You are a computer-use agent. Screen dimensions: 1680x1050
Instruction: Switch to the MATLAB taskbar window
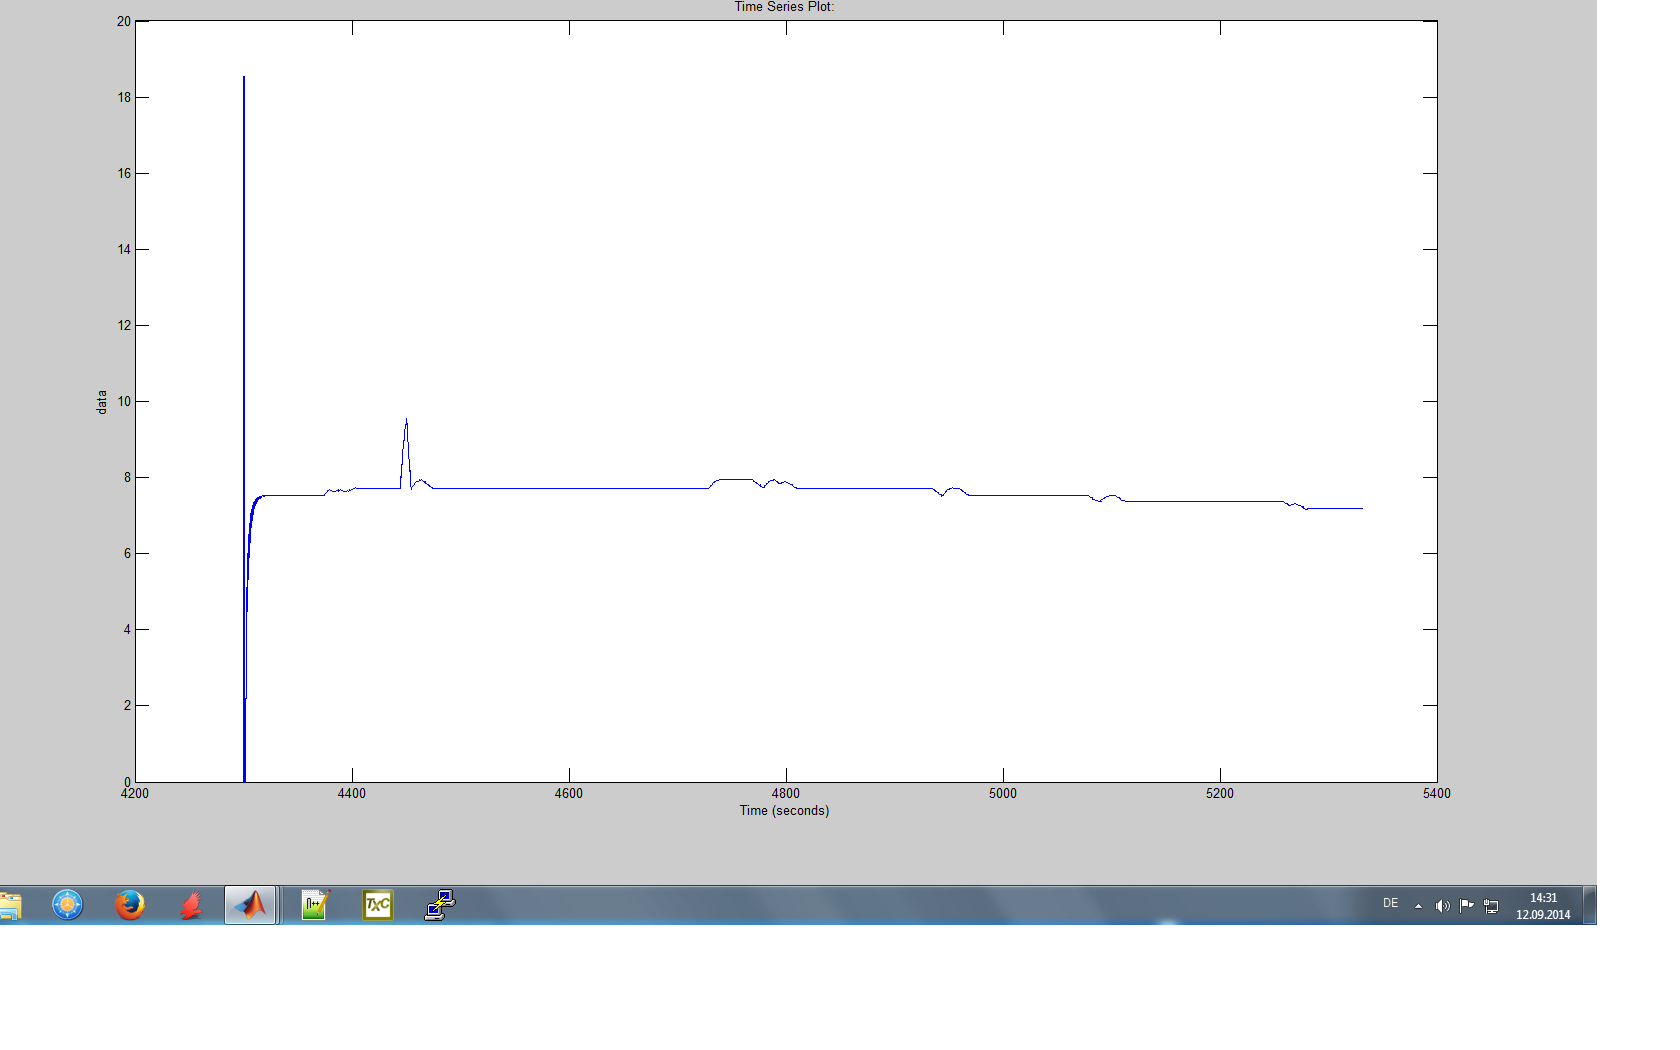250,906
